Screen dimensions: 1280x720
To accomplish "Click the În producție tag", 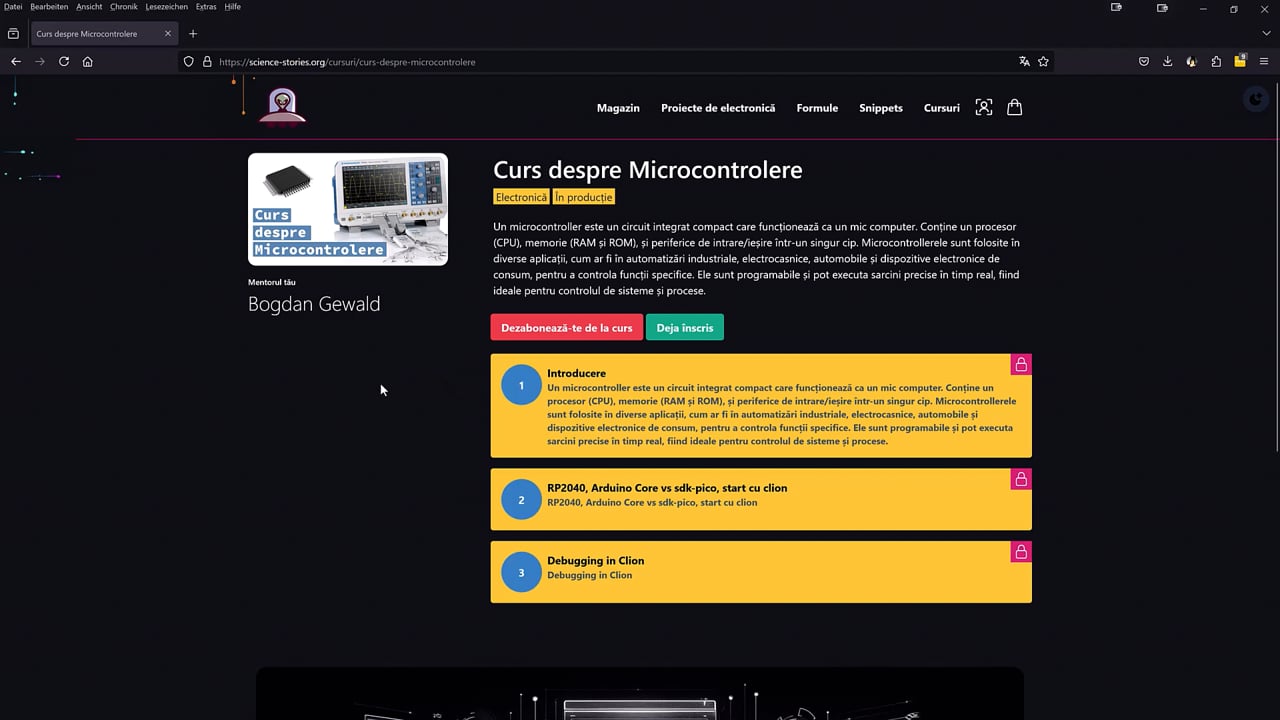I will click(584, 197).
